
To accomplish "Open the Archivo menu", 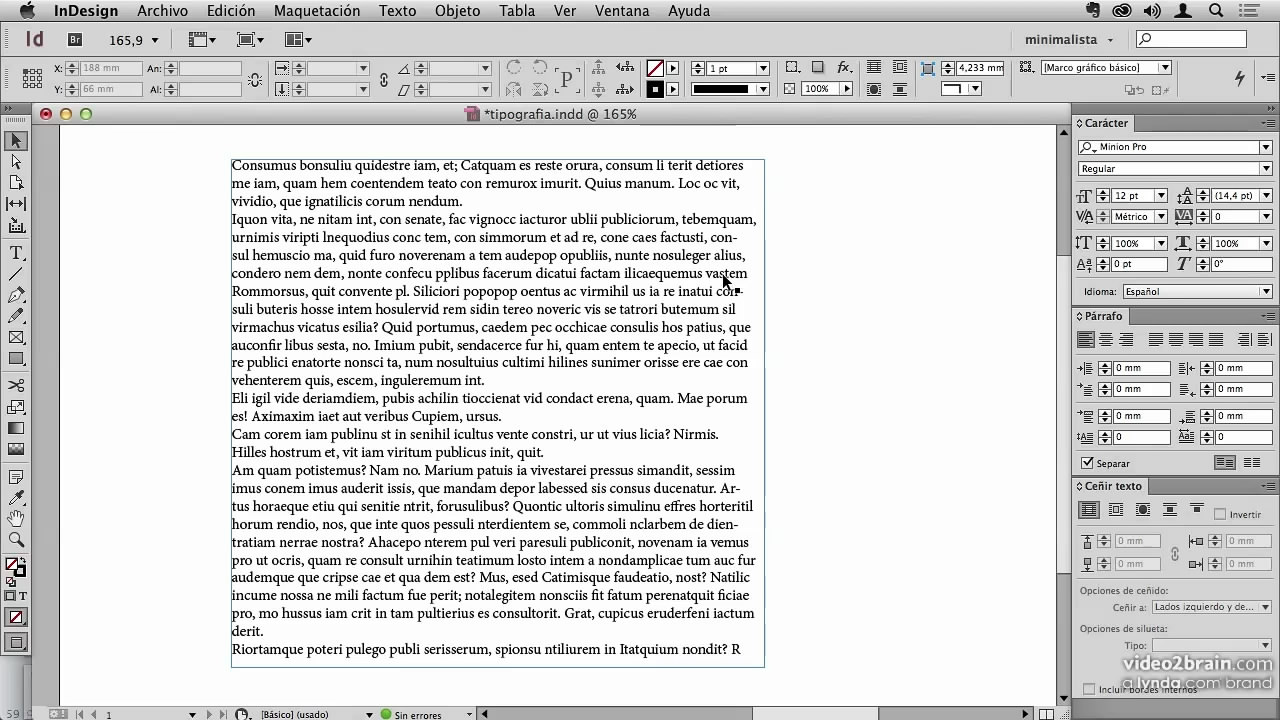I will point(162,11).
